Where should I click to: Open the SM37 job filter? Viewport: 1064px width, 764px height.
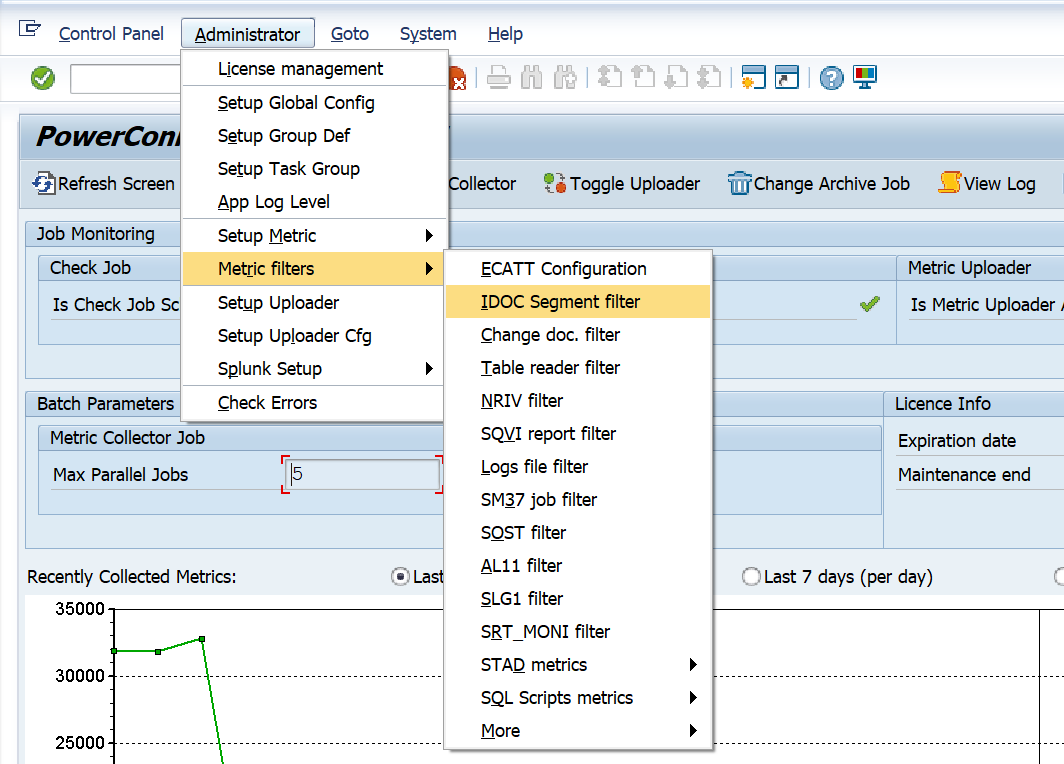tap(538, 500)
